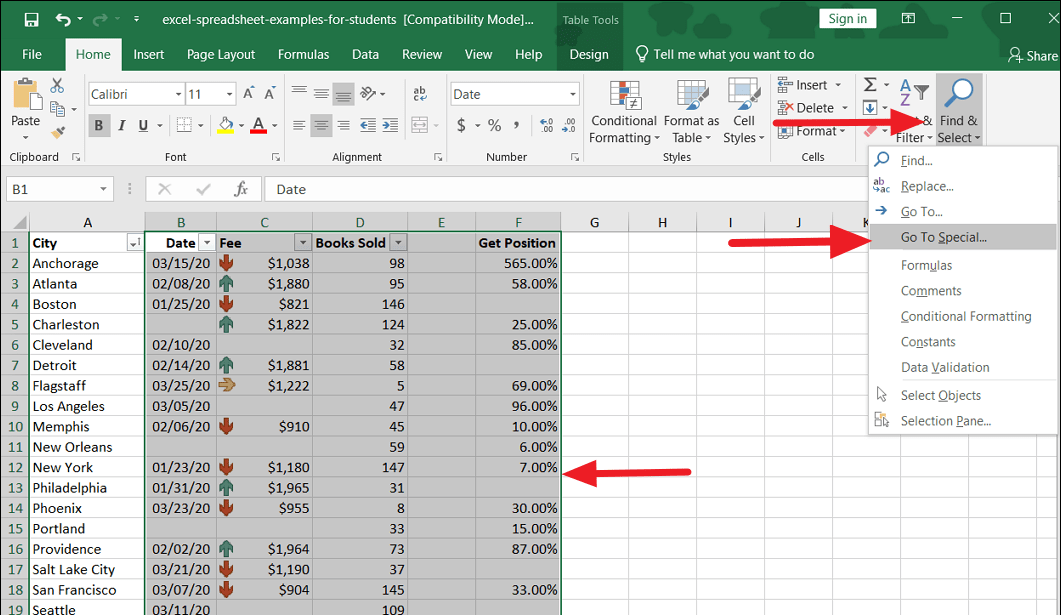Toggle Italic formatting
The image size is (1061, 615).
point(121,125)
